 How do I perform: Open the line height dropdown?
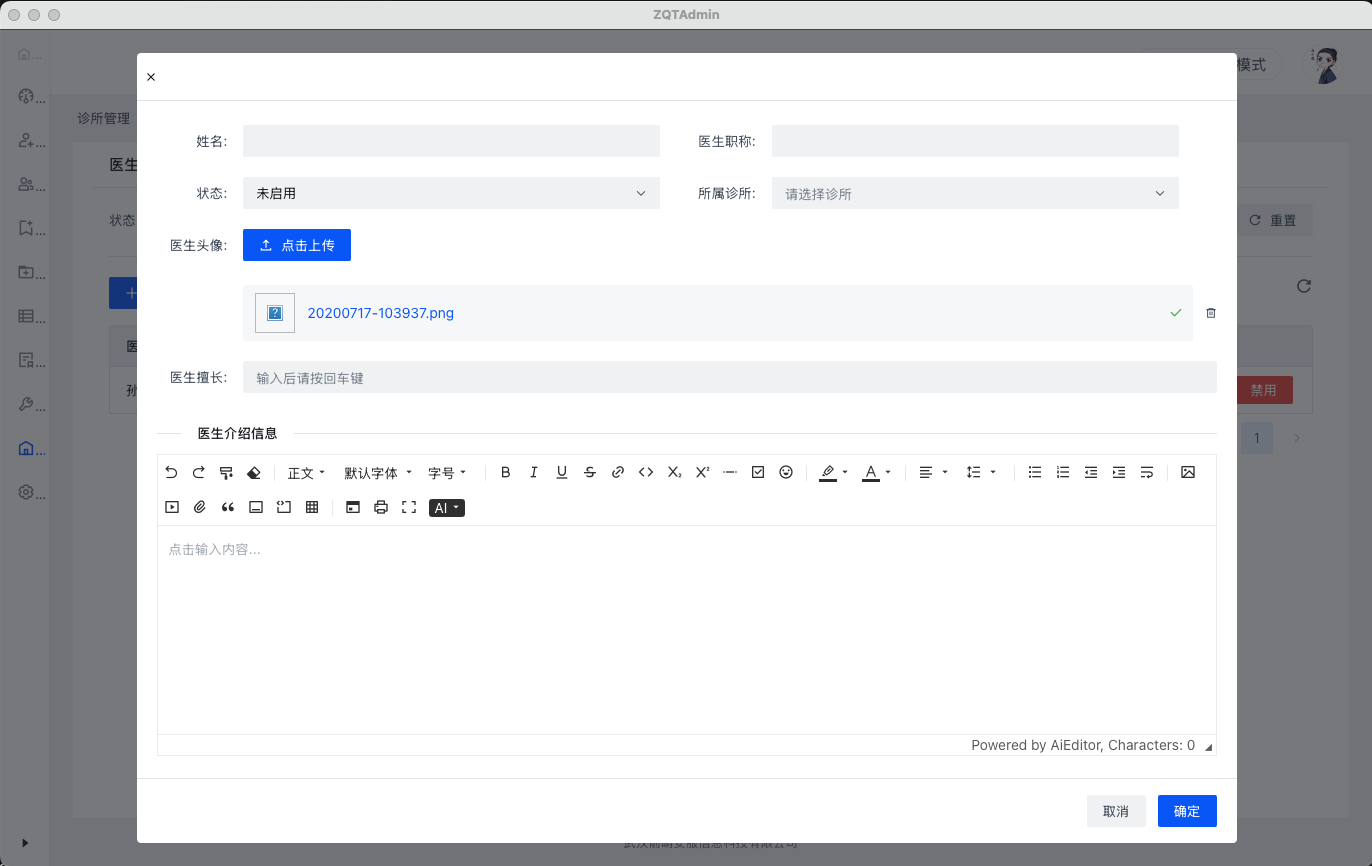click(980, 472)
